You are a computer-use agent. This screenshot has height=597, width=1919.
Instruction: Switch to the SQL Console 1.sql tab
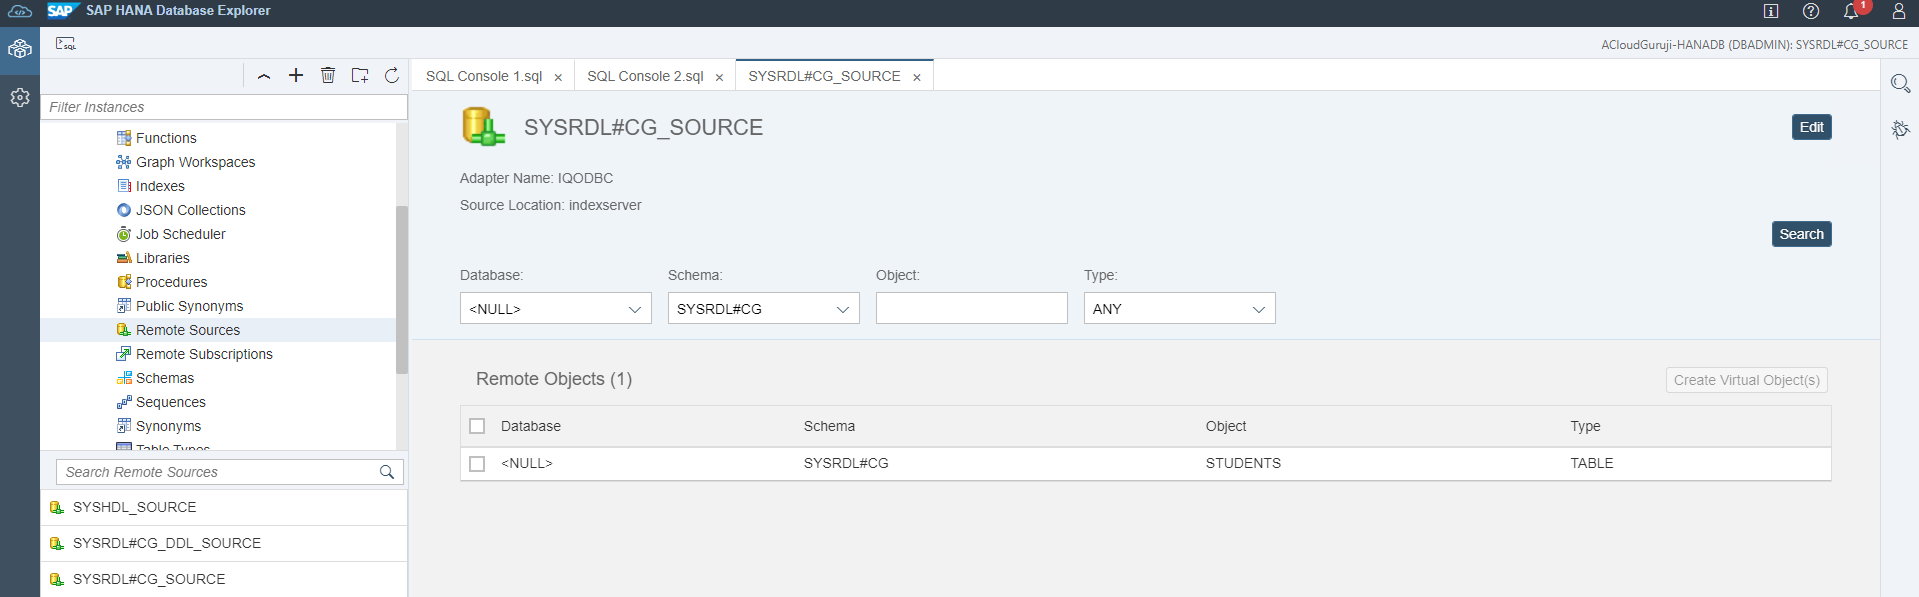pyautogui.click(x=484, y=76)
